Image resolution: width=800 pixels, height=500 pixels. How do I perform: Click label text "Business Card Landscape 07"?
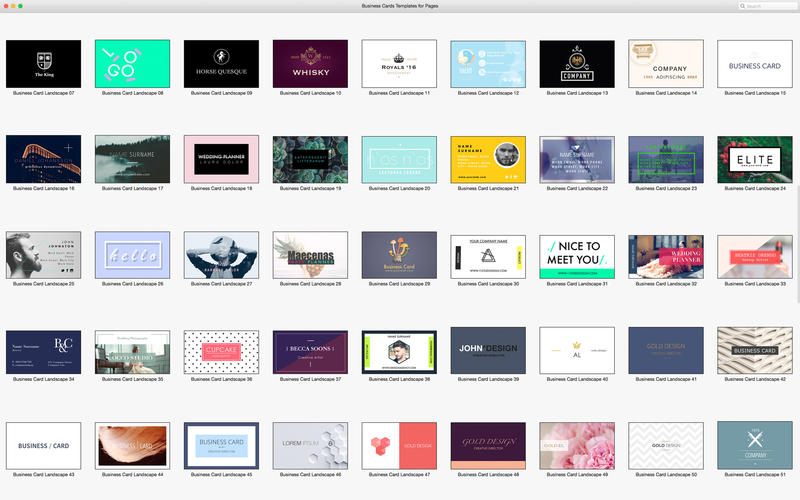point(43,93)
